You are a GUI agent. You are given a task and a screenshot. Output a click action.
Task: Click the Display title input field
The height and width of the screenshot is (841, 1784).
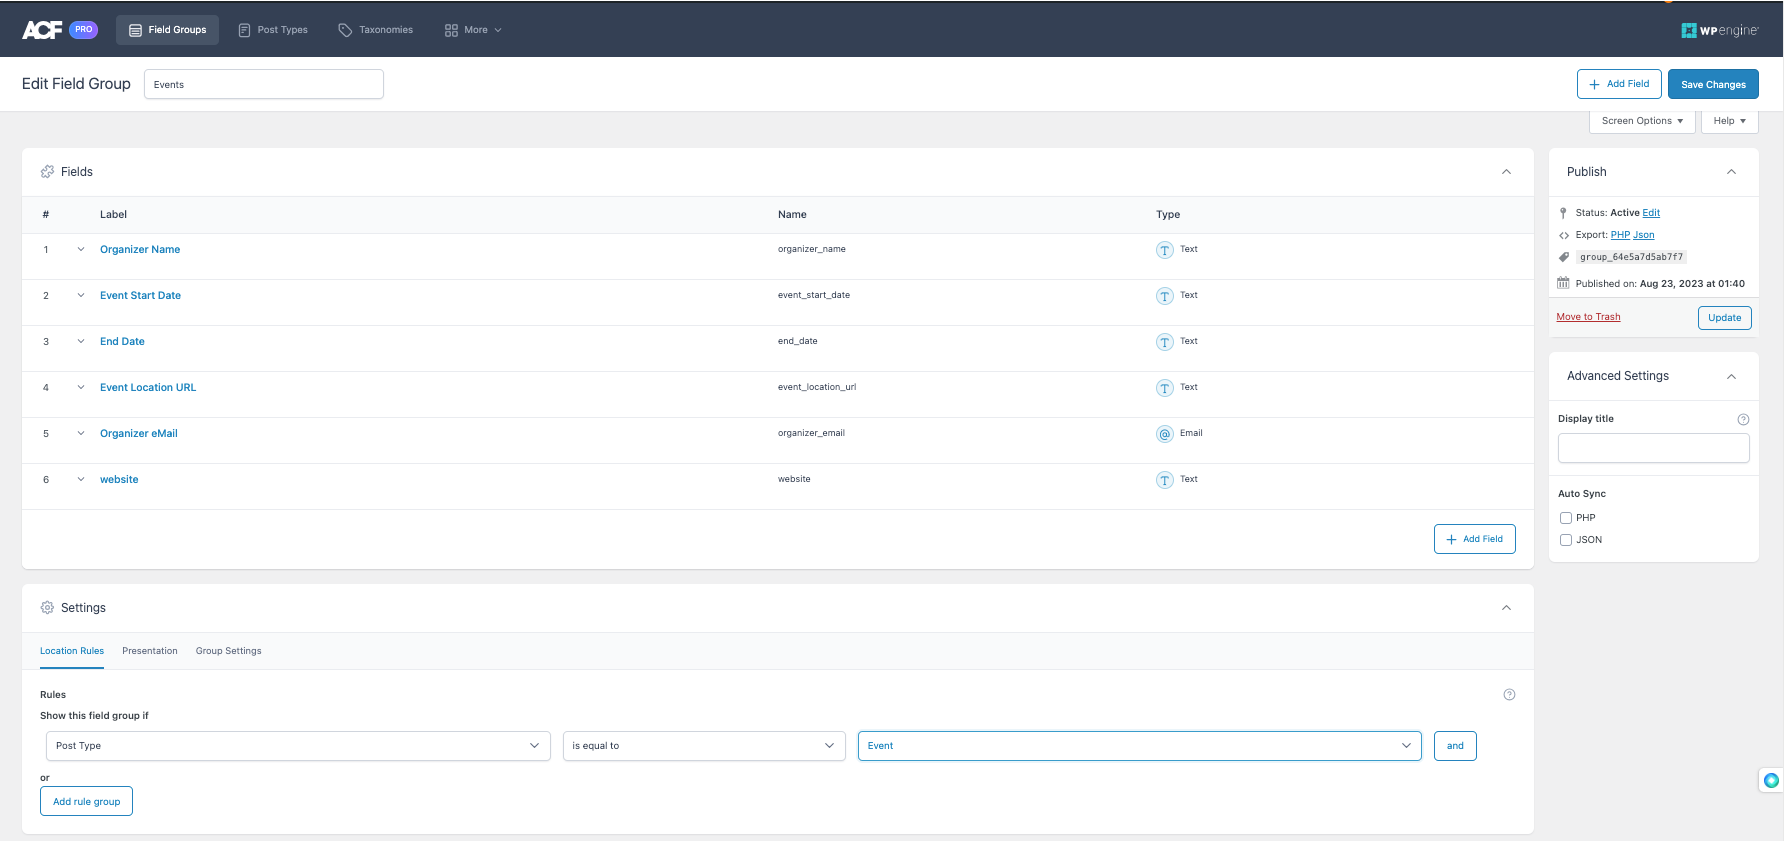(1654, 448)
